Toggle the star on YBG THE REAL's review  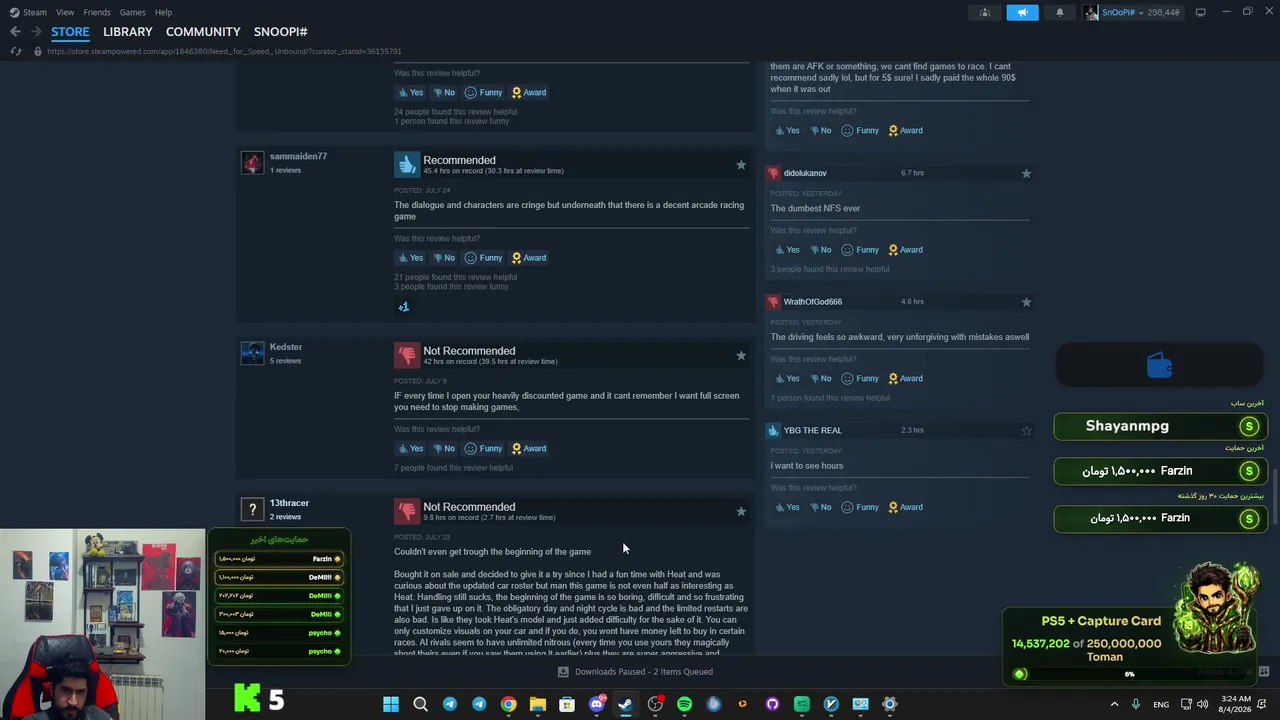click(x=1026, y=431)
